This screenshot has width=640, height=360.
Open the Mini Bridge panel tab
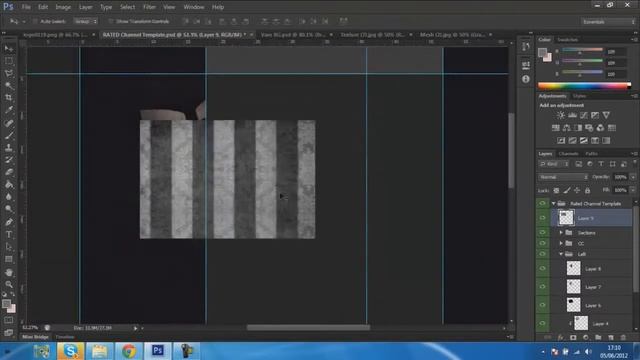click(x=35, y=337)
